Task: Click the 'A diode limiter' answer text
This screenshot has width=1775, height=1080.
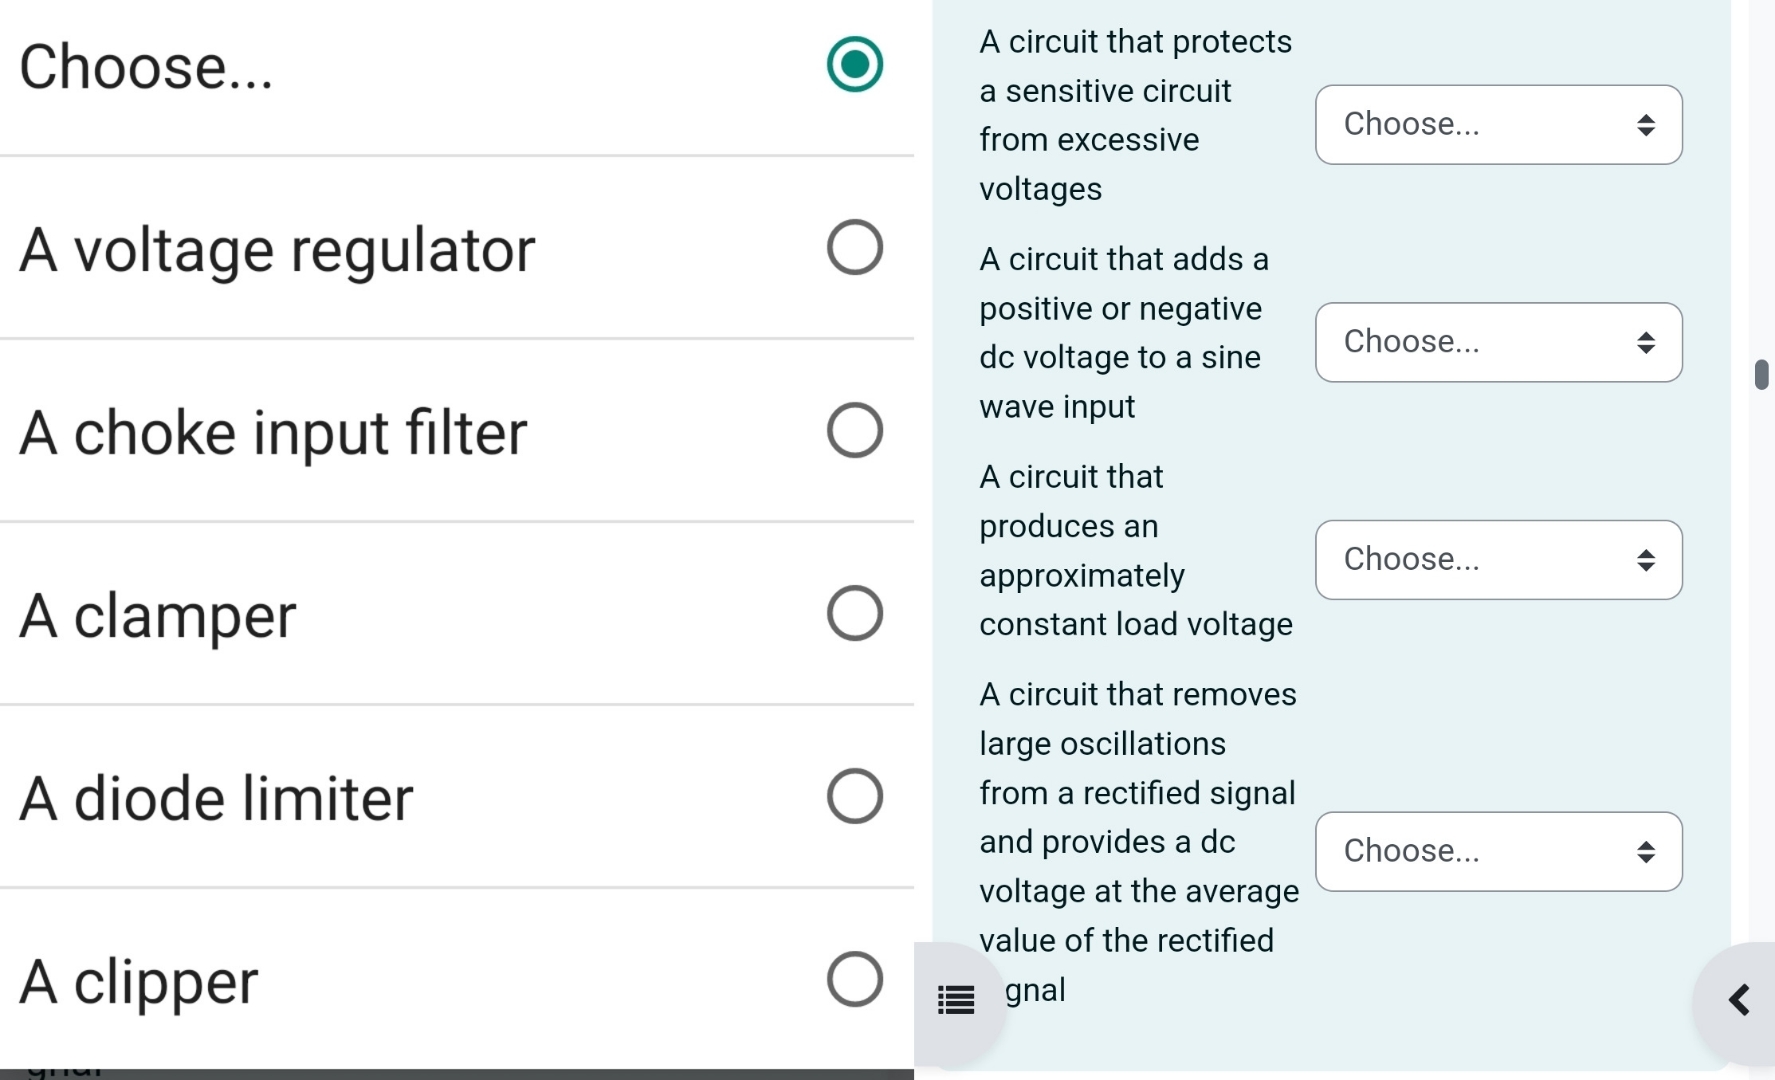Action: coord(215,797)
